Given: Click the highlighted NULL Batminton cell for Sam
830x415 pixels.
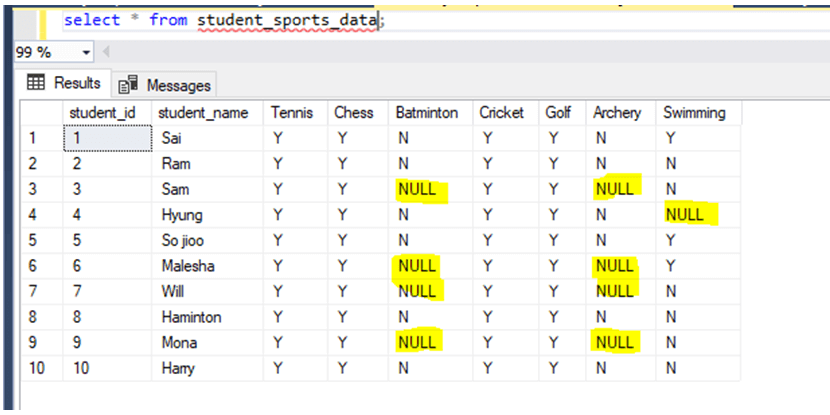Looking at the screenshot, I should pyautogui.click(x=417, y=189).
